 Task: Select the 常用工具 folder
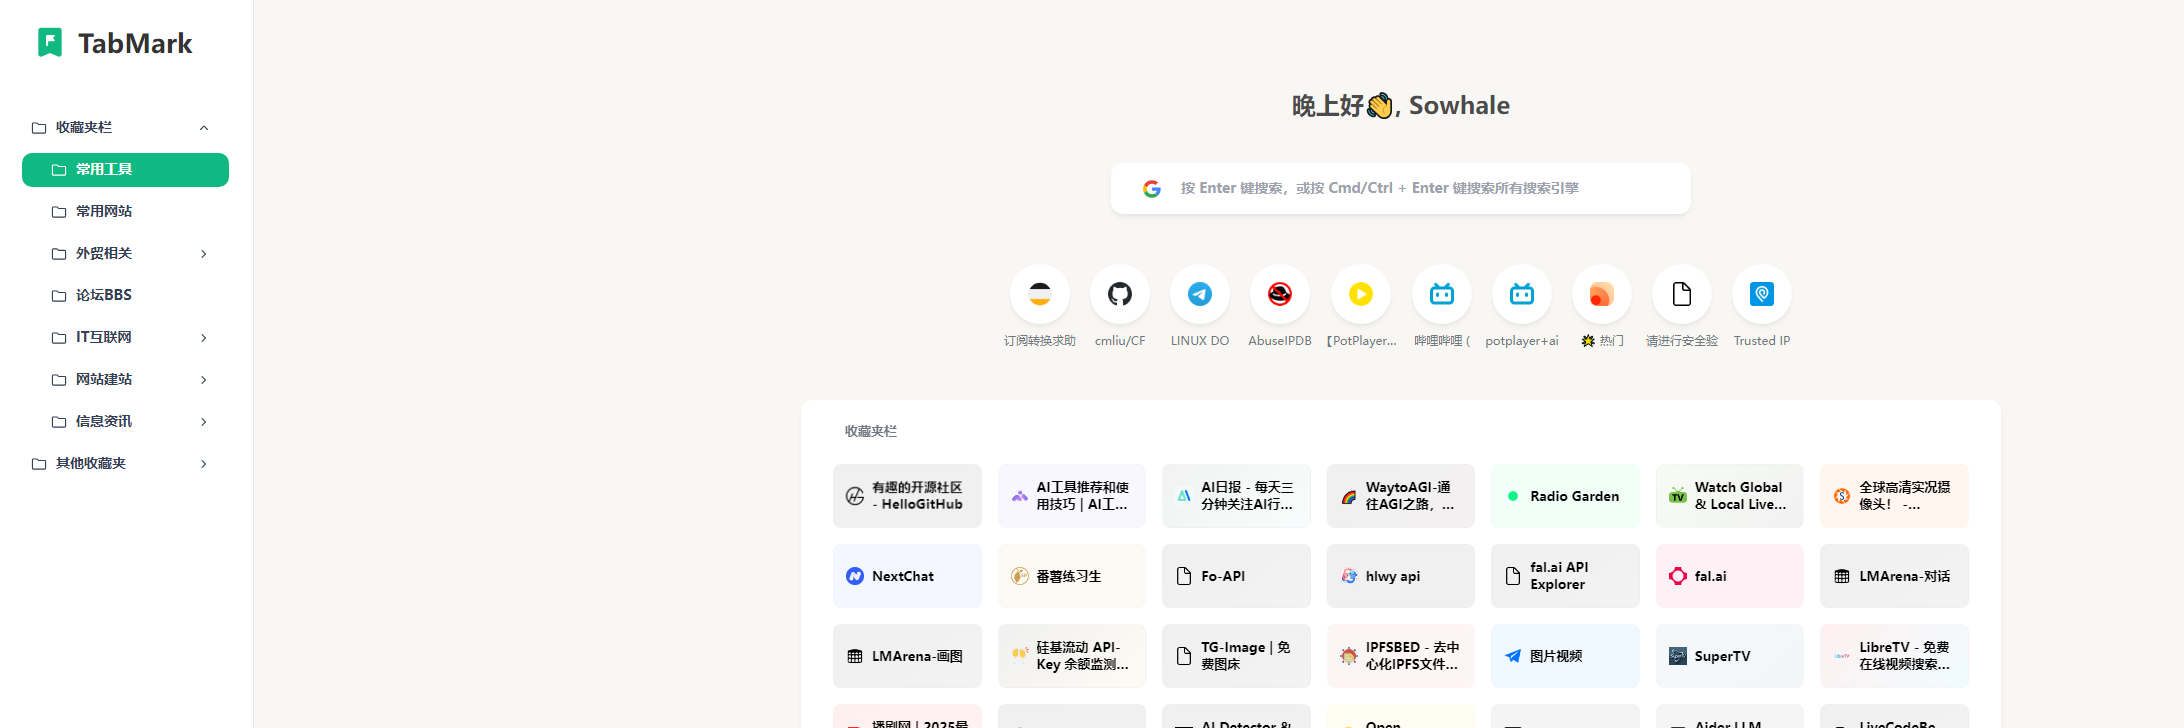[125, 169]
